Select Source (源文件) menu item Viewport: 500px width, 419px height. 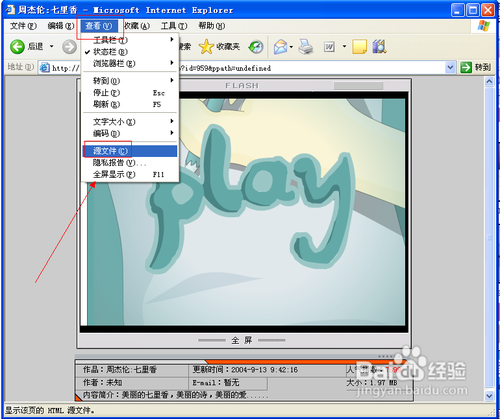pyautogui.click(x=130, y=151)
